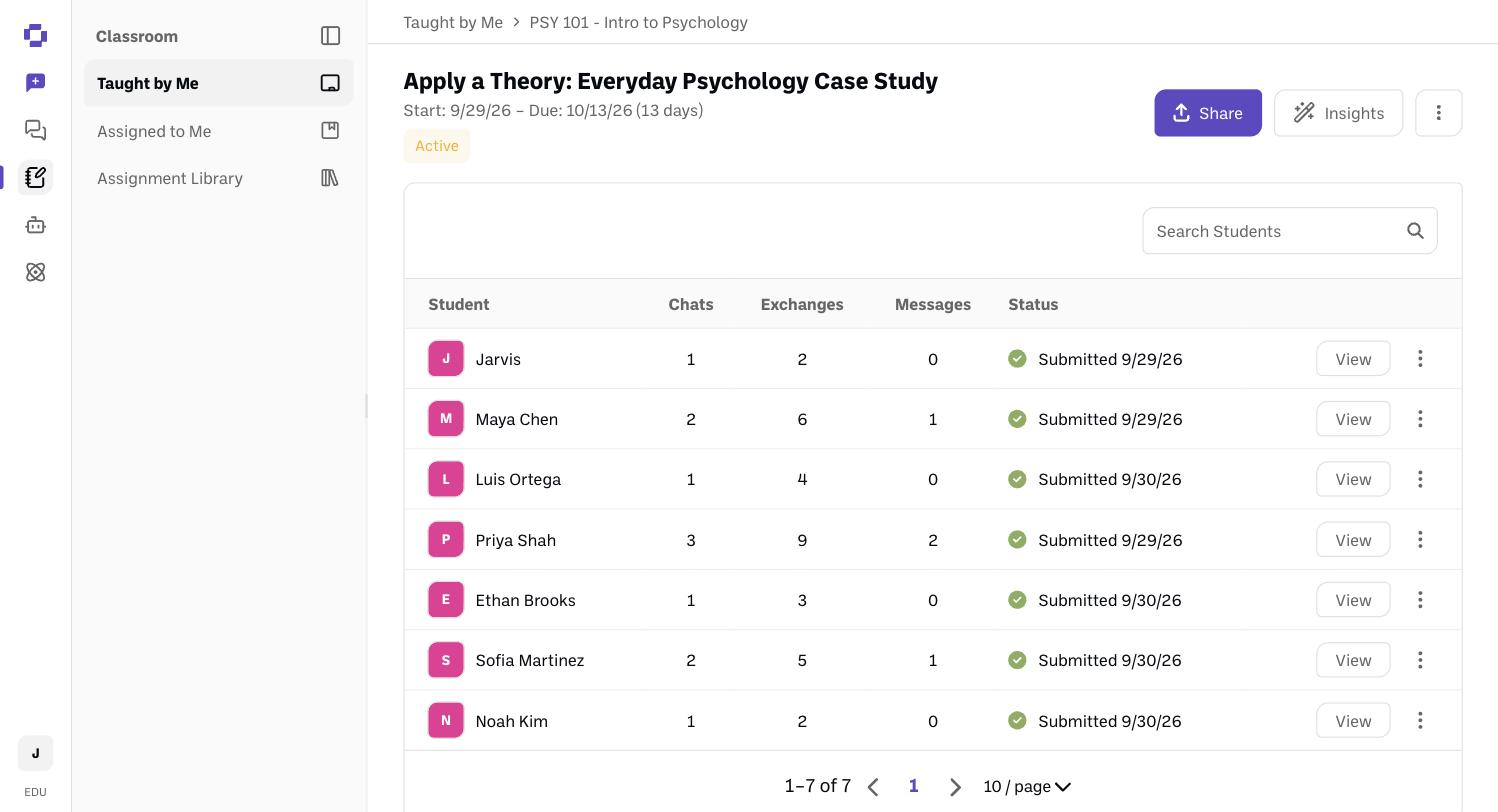Click Taught by Me breadcrumb
Viewport: 1498px width, 812px height.
453,22
